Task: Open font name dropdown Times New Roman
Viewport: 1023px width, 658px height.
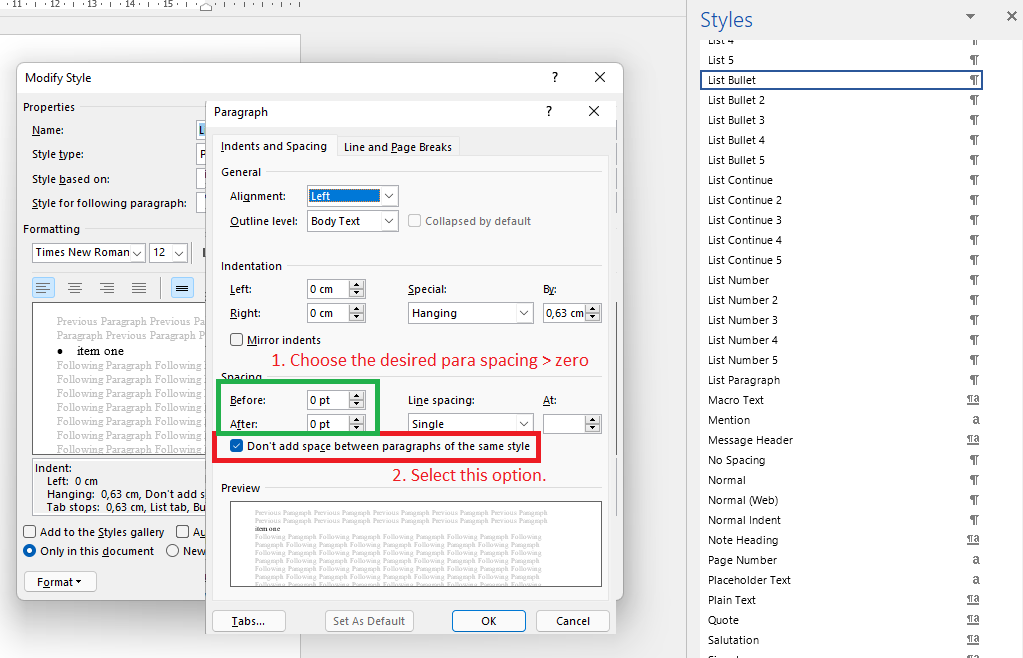Action: tap(137, 252)
